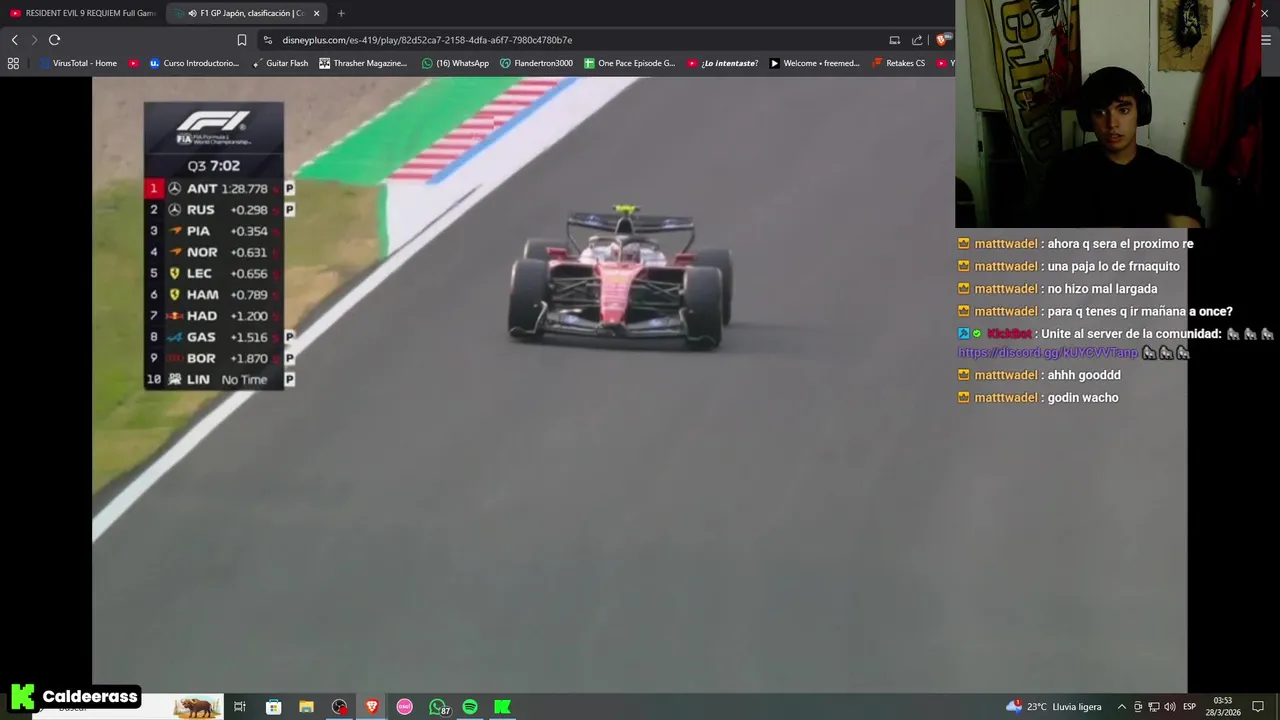Open Task View on the taskbar
Image resolution: width=1280 pixels, height=720 pixels.
point(240,707)
